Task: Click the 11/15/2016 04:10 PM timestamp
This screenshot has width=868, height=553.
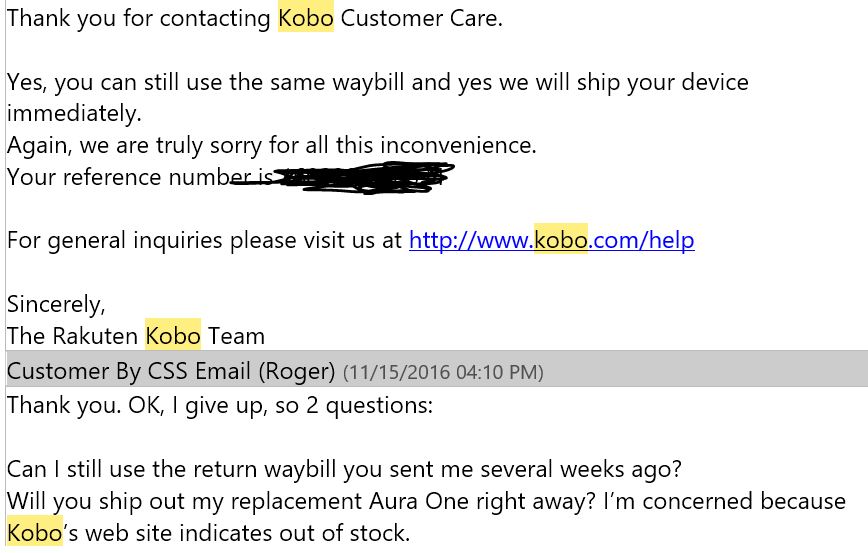Action: pyautogui.click(x=443, y=373)
